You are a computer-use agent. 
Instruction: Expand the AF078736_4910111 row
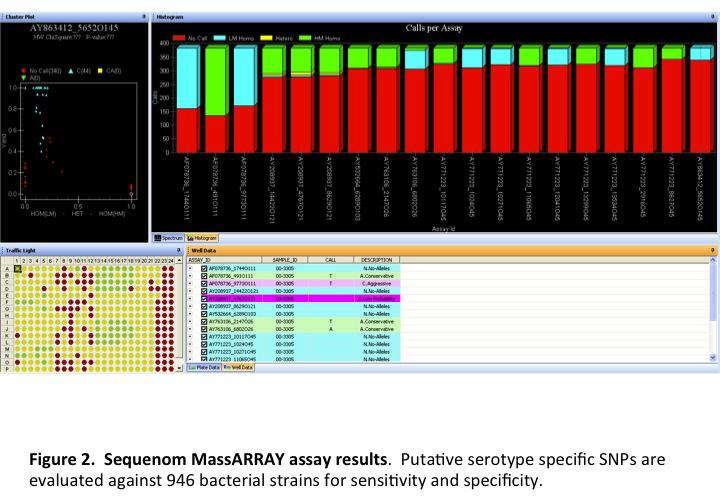193,276
